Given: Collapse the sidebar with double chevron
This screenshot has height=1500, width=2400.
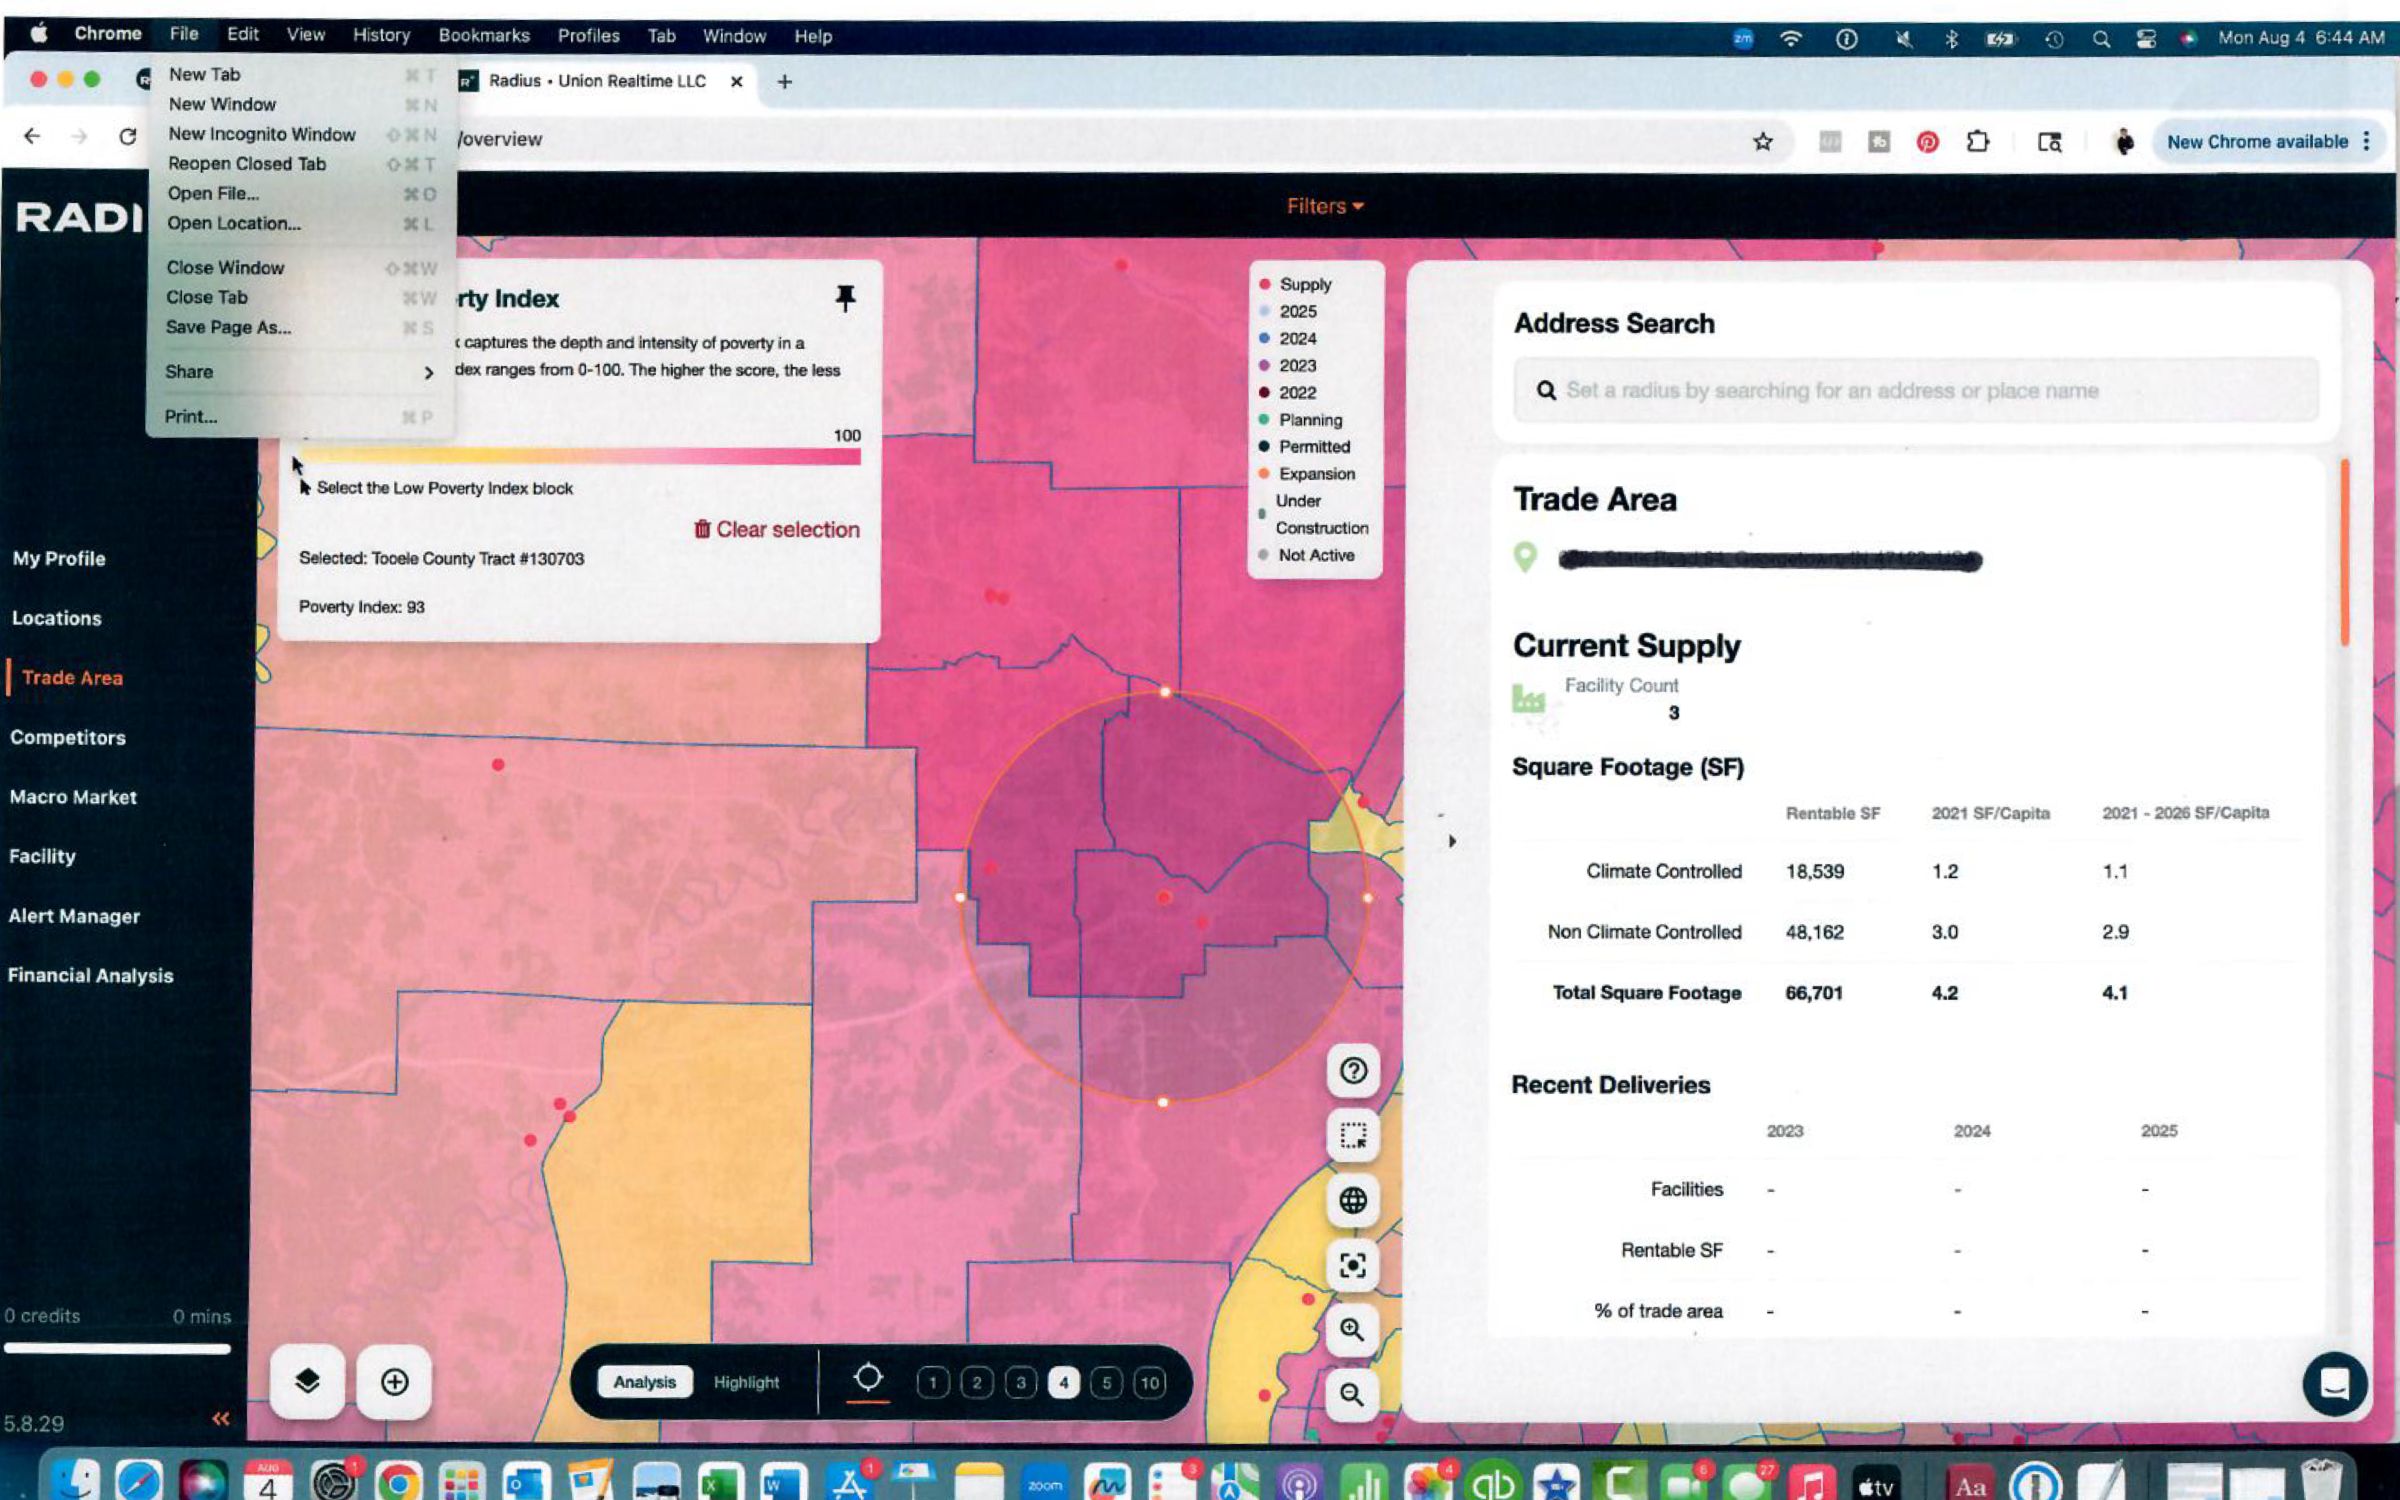Looking at the screenshot, I should tap(220, 1418).
